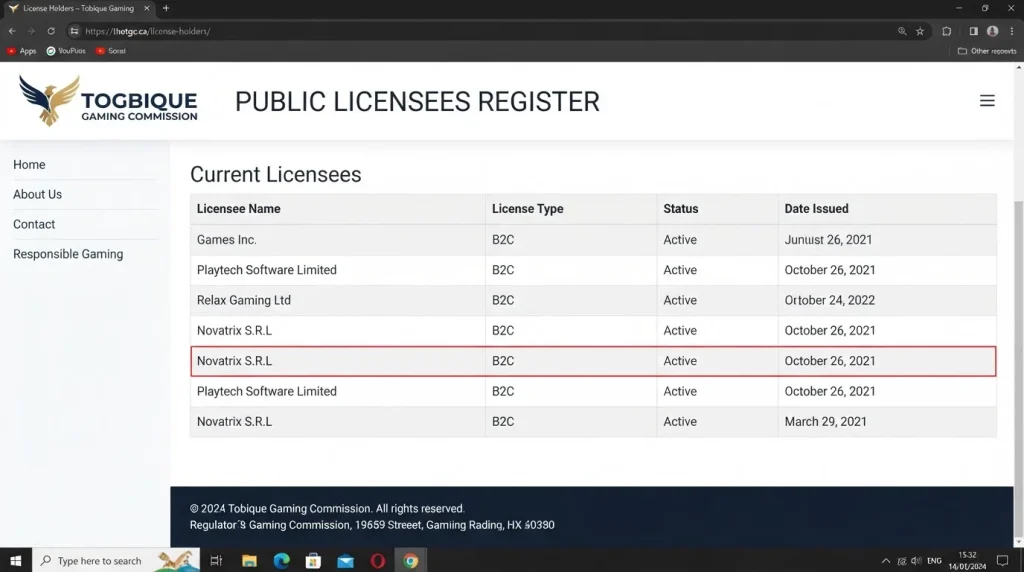
Task: Open File Explorer from the taskbar
Action: [249, 560]
